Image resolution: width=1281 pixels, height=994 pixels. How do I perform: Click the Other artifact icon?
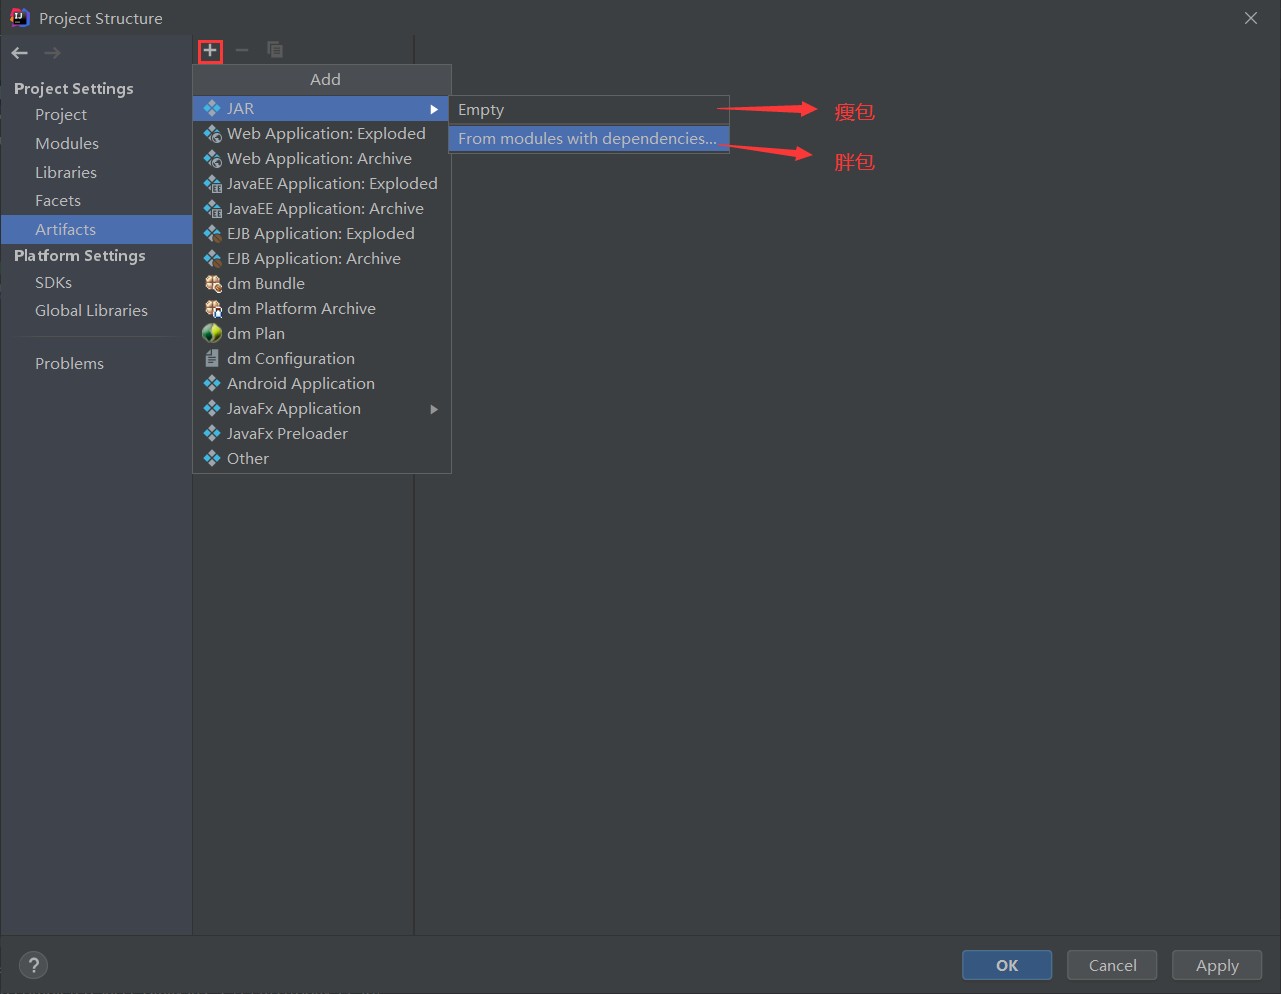(212, 459)
